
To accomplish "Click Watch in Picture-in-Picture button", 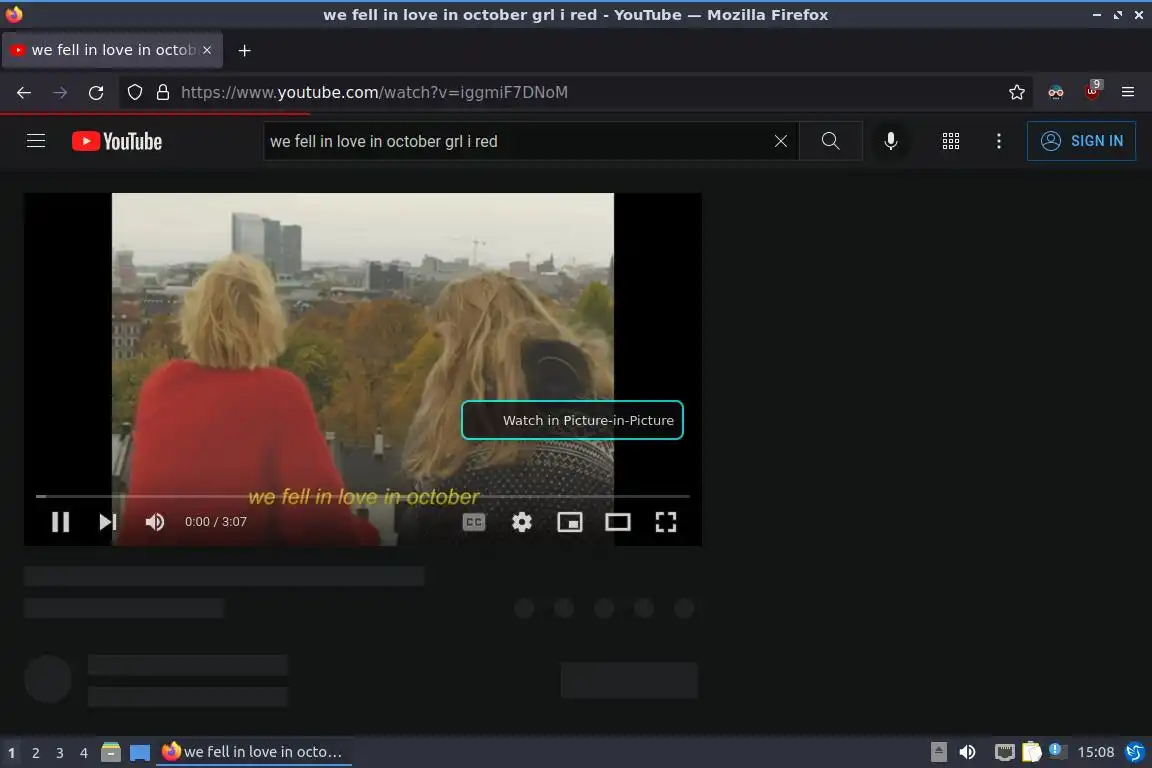I will point(572,420).
